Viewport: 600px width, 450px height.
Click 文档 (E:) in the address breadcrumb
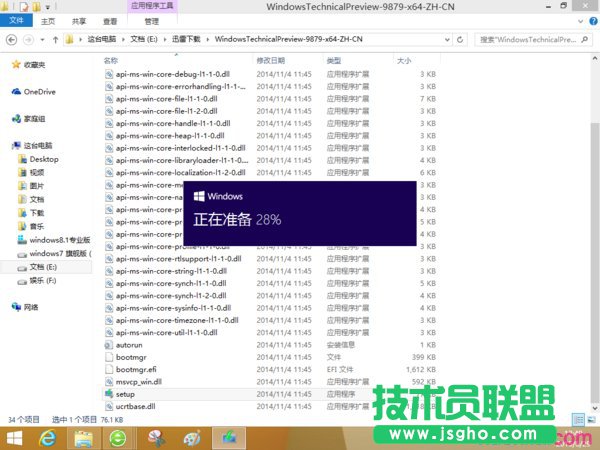point(144,39)
